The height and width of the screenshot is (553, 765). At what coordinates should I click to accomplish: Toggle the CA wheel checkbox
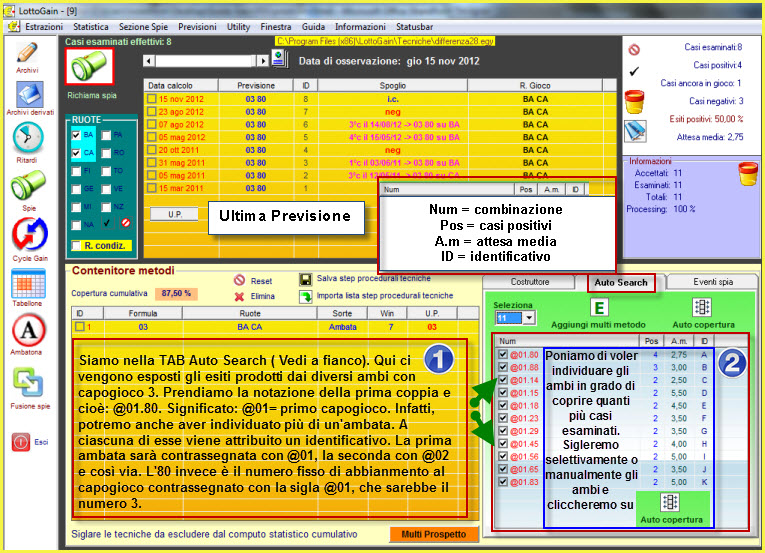76,153
